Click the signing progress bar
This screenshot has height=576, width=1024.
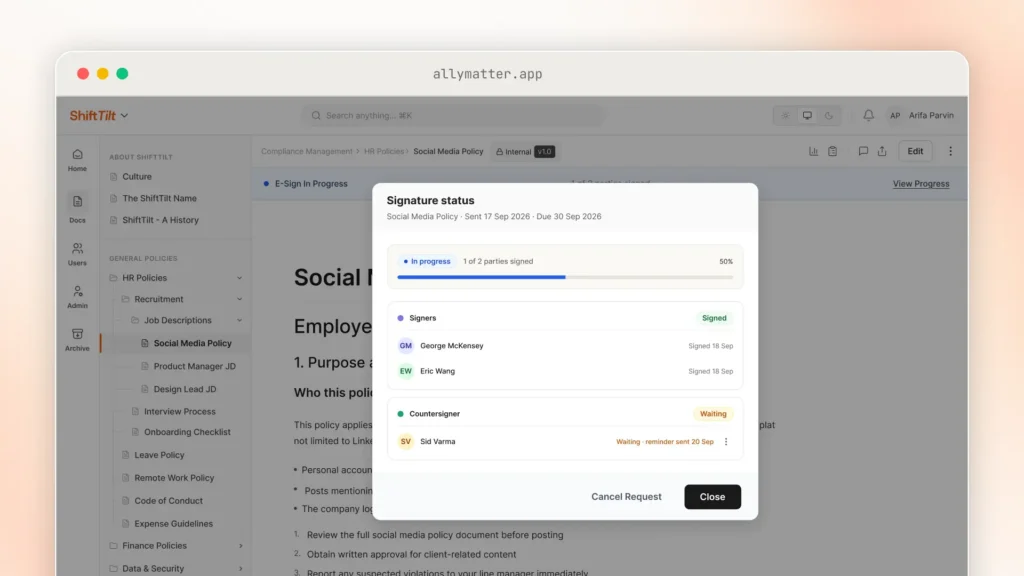pos(565,277)
